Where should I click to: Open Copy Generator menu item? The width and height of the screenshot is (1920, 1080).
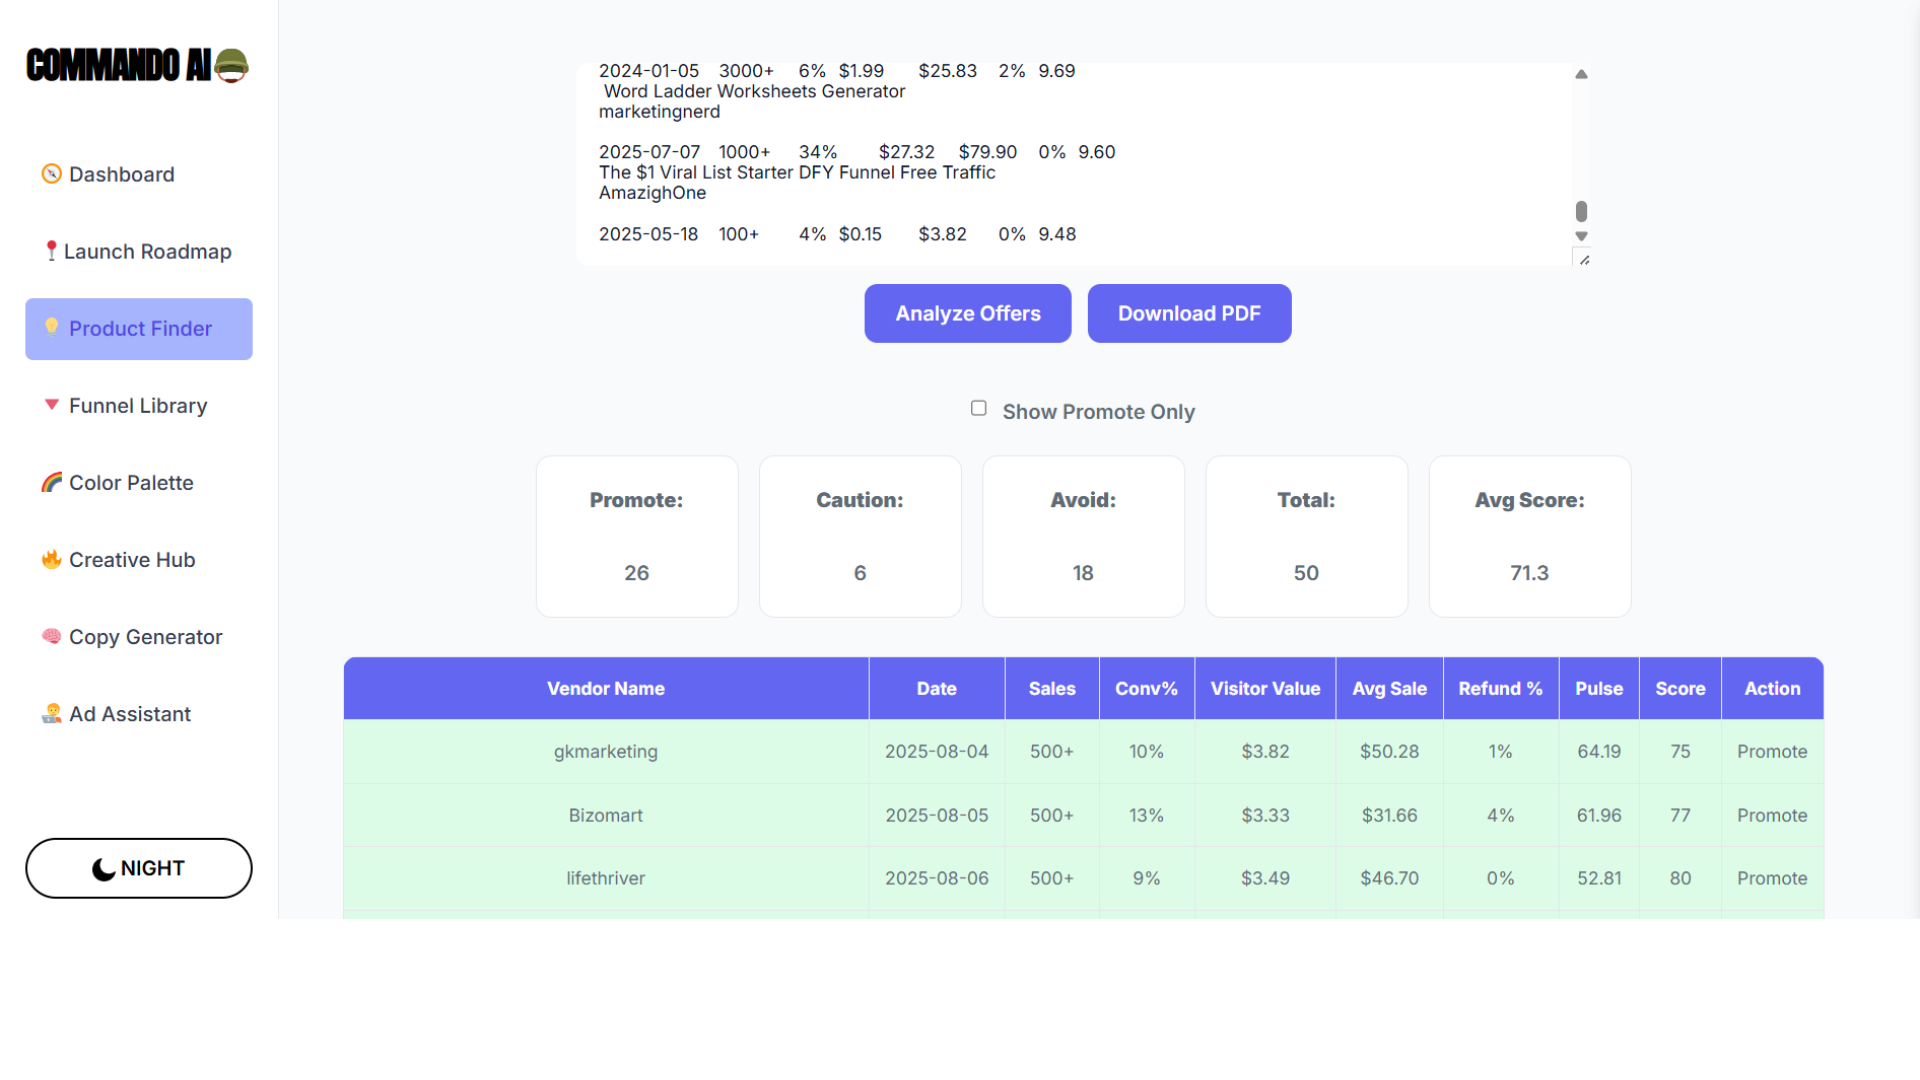145,637
